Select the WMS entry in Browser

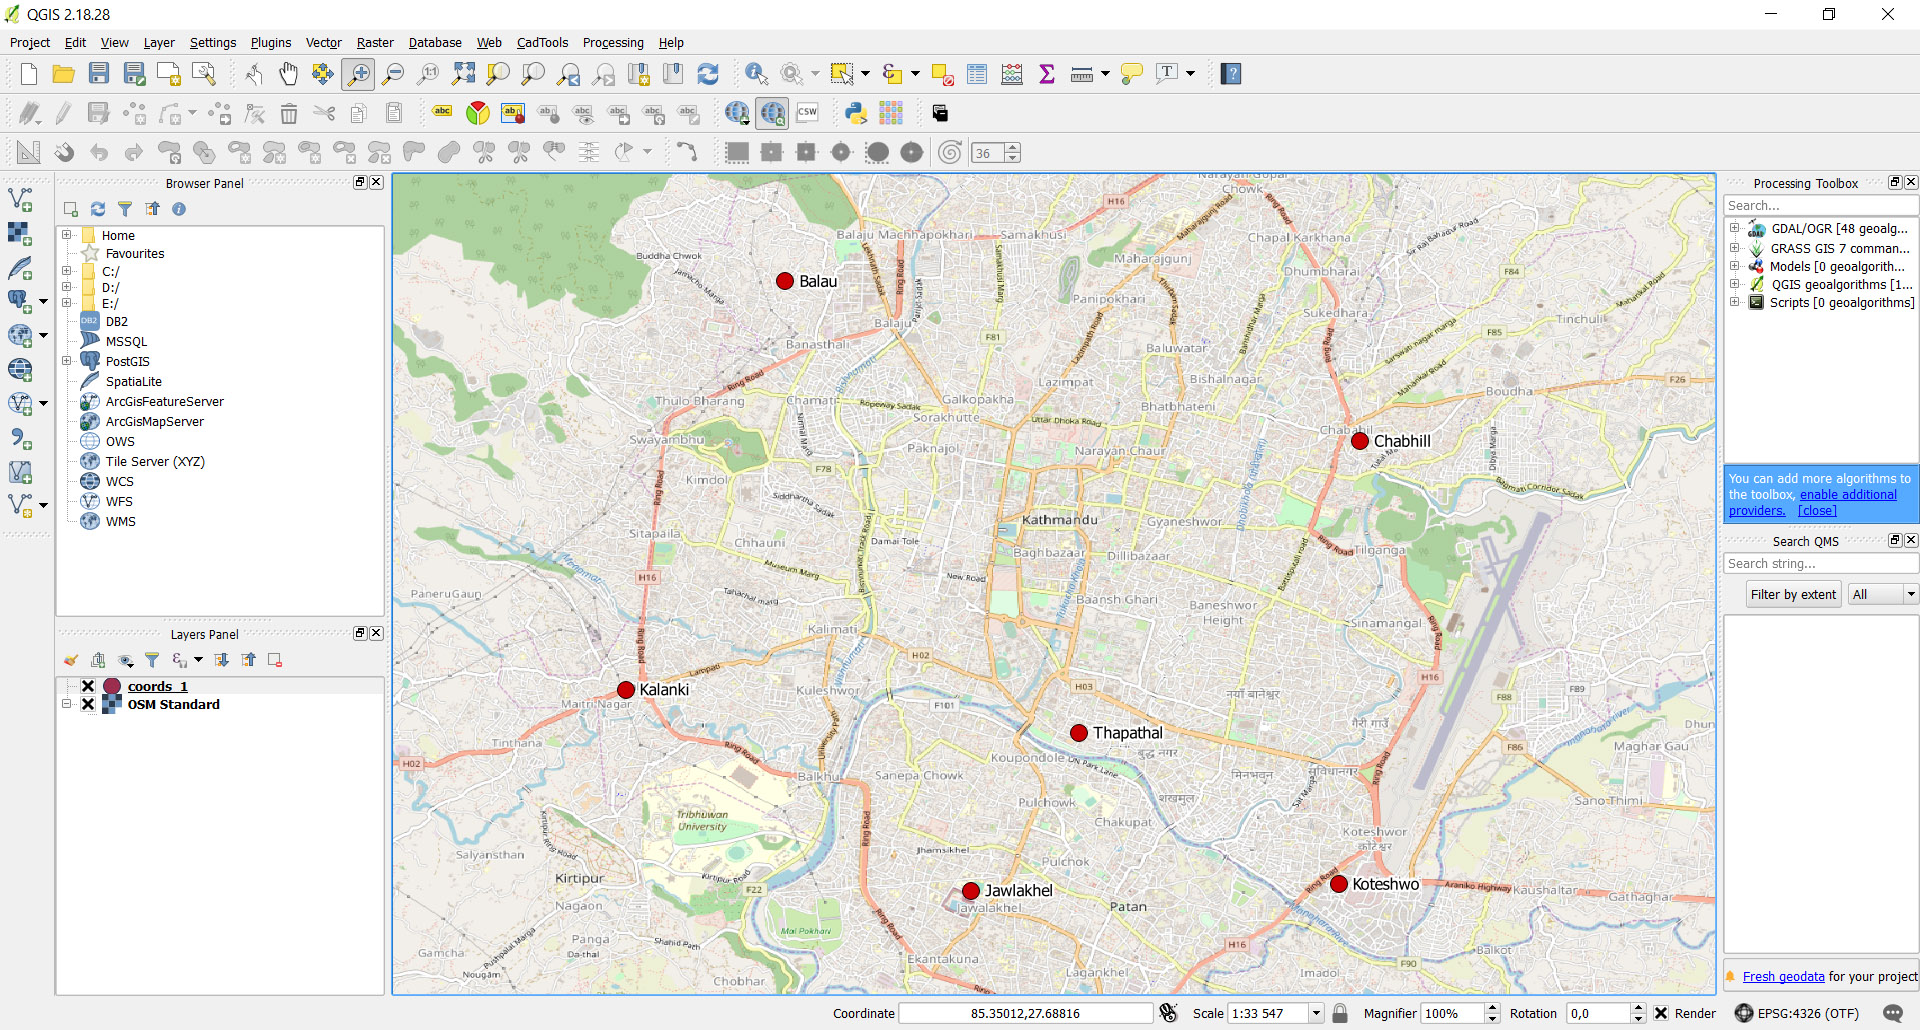(x=120, y=521)
